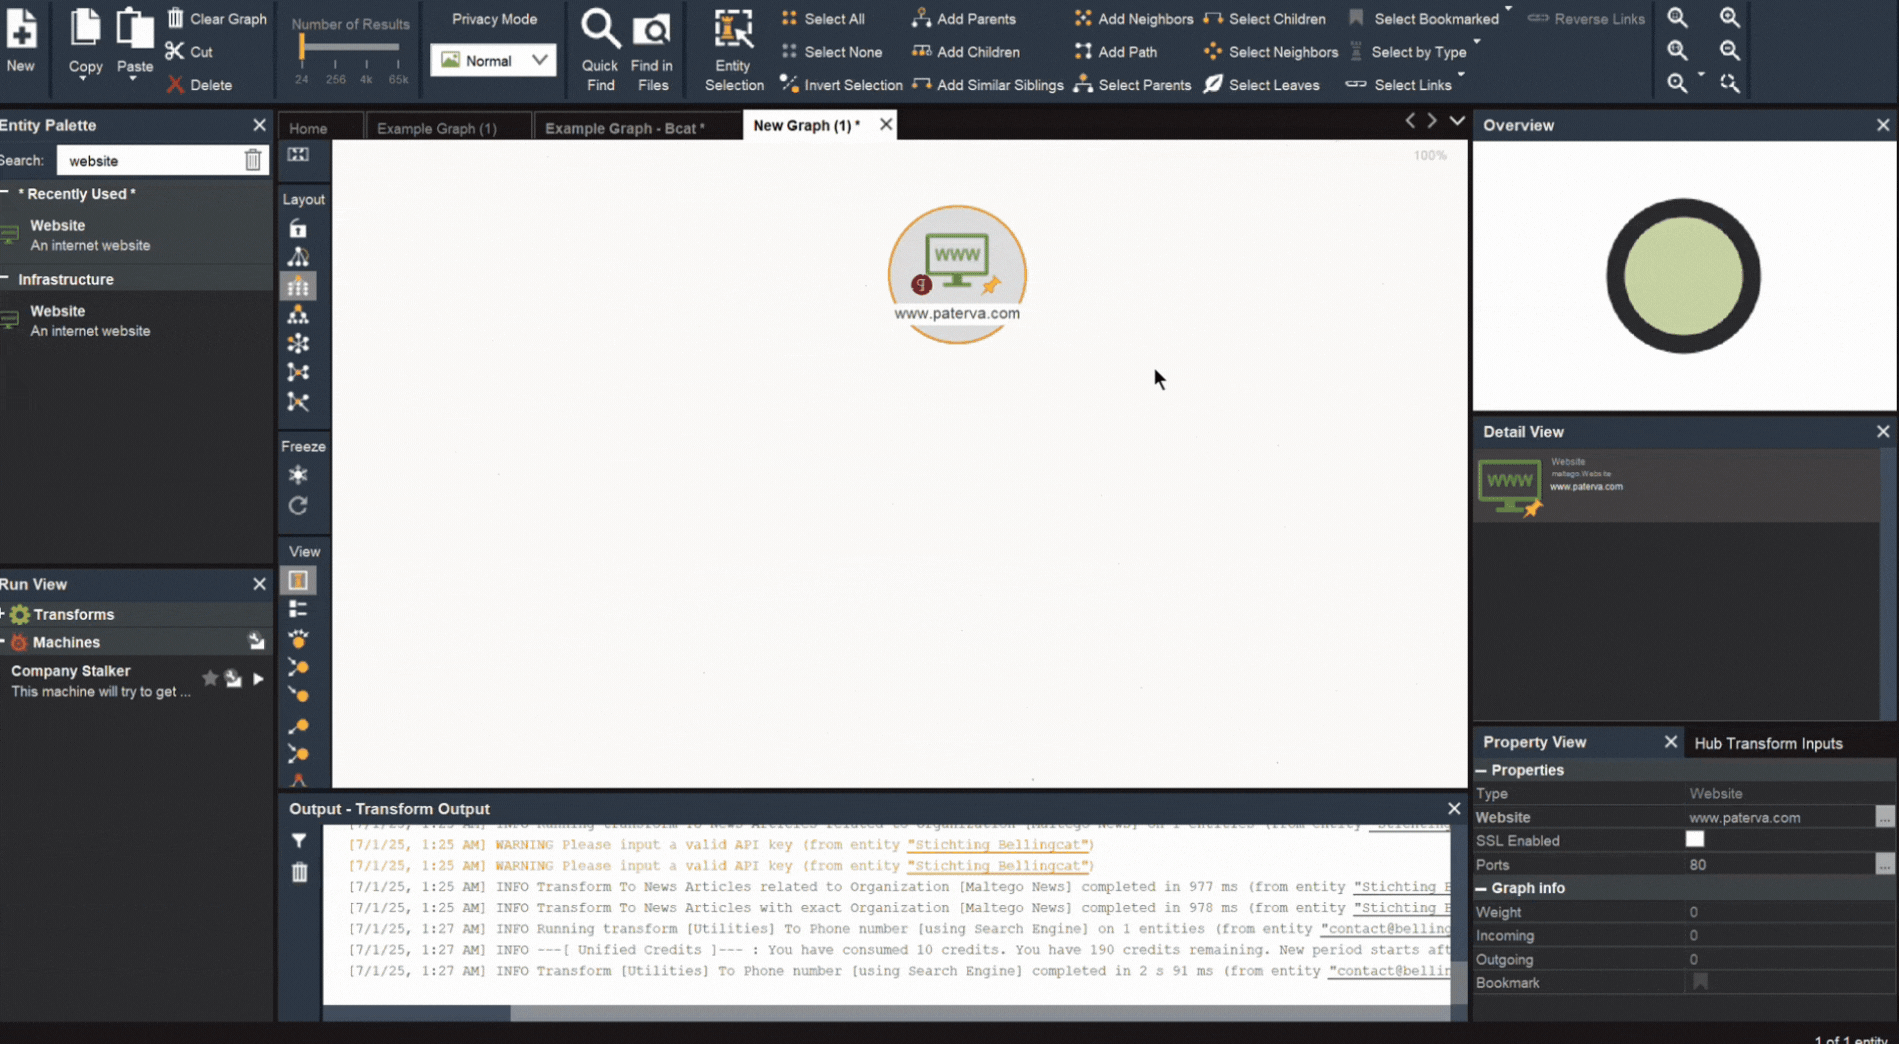Zoom to fit graph icon
The image size is (1899, 1044).
[x=1678, y=18]
